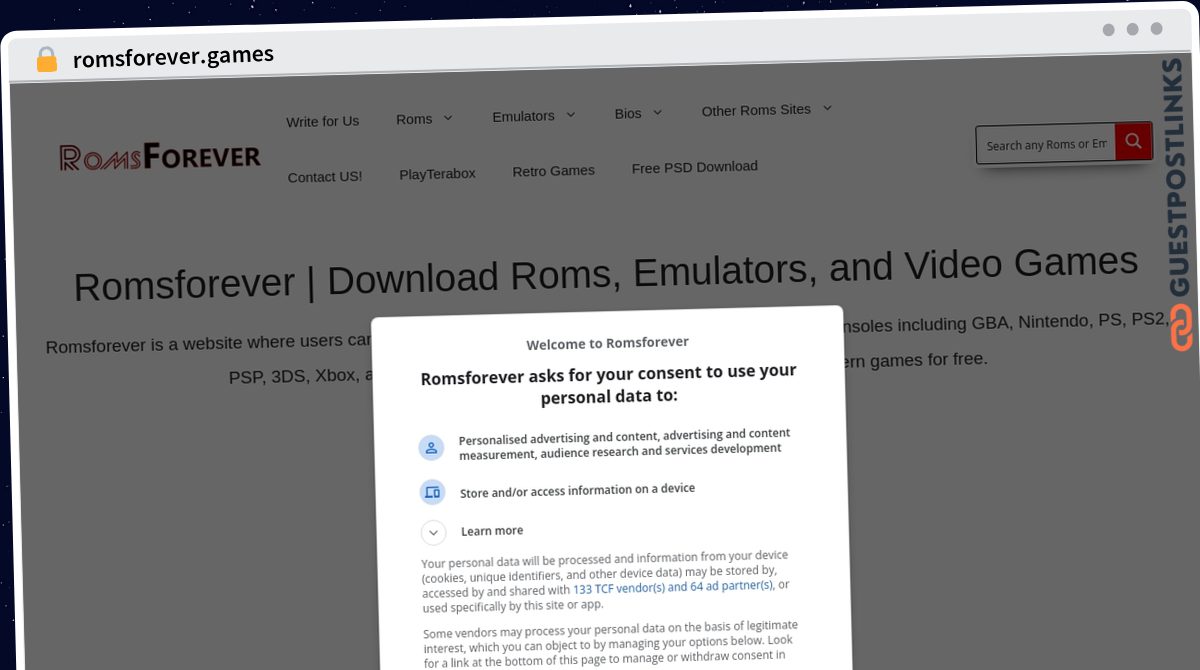The height and width of the screenshot is (670, 1200).
Task: Click the Welcome to Romsforever heading
Action: tap(607, 343)
